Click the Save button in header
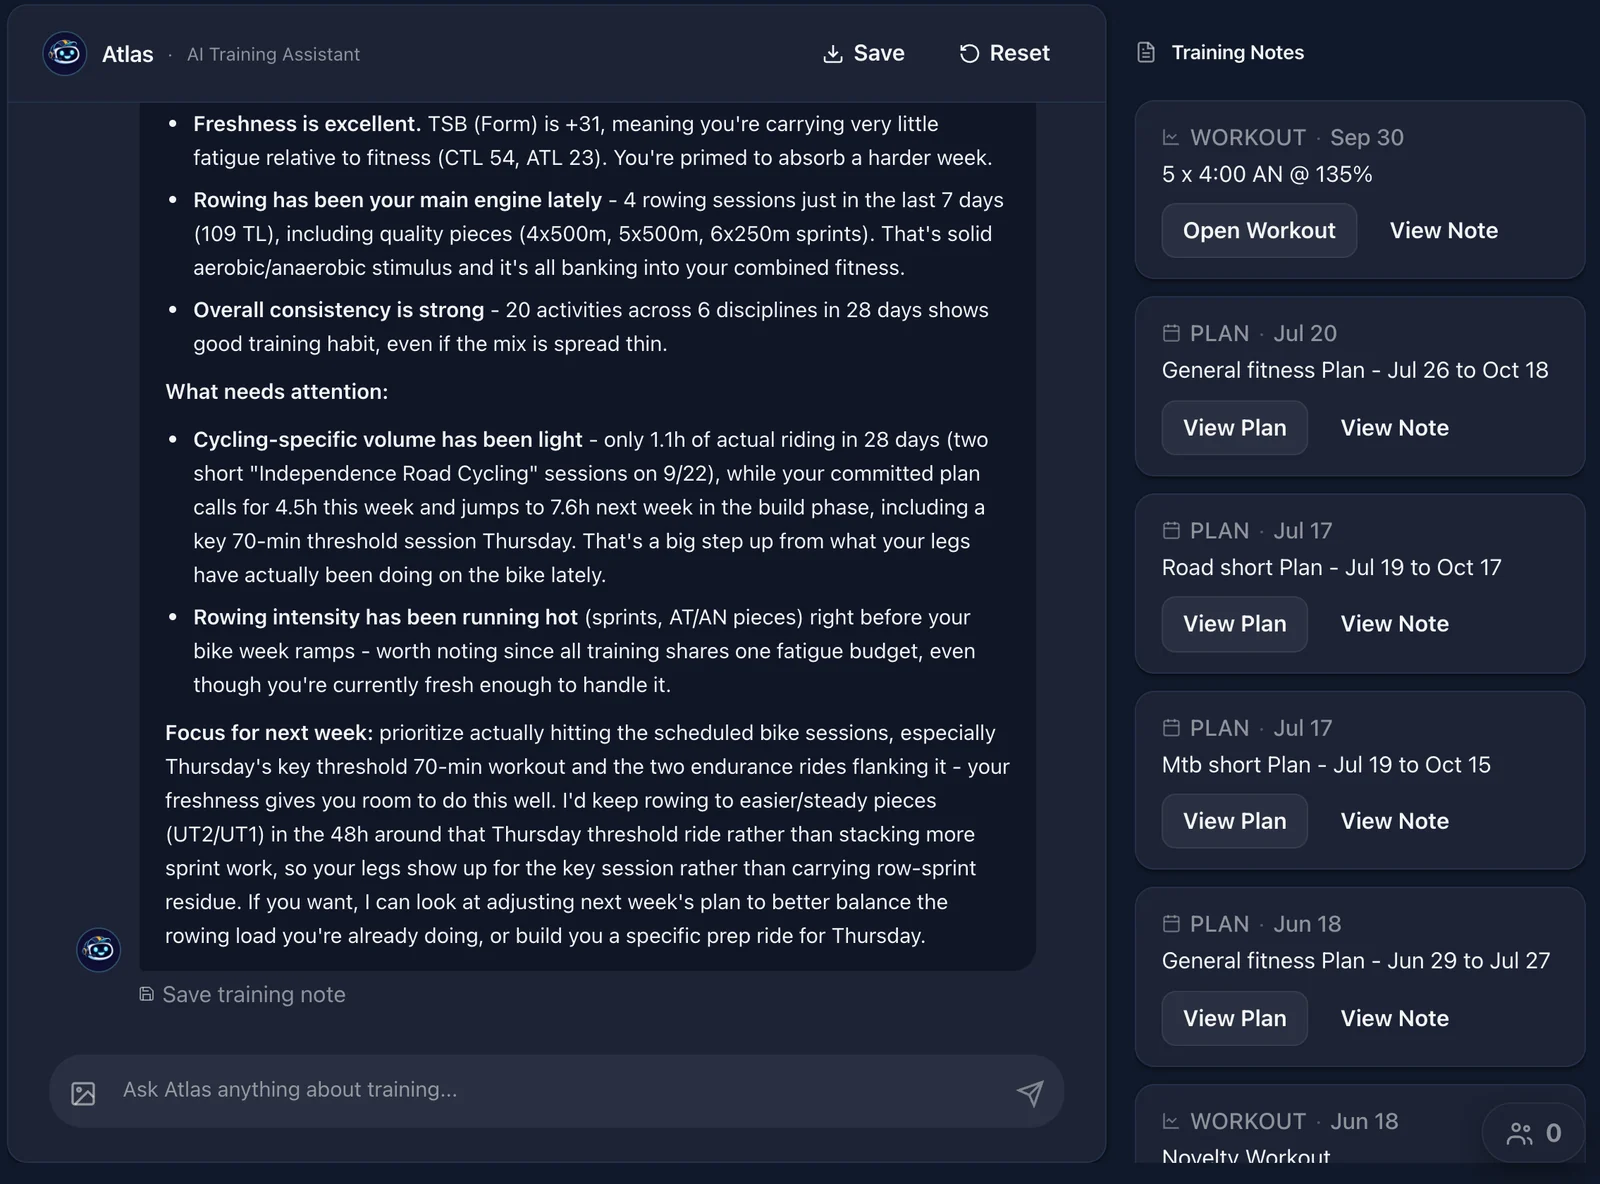 pyautogui.click(x=863, y=53)
